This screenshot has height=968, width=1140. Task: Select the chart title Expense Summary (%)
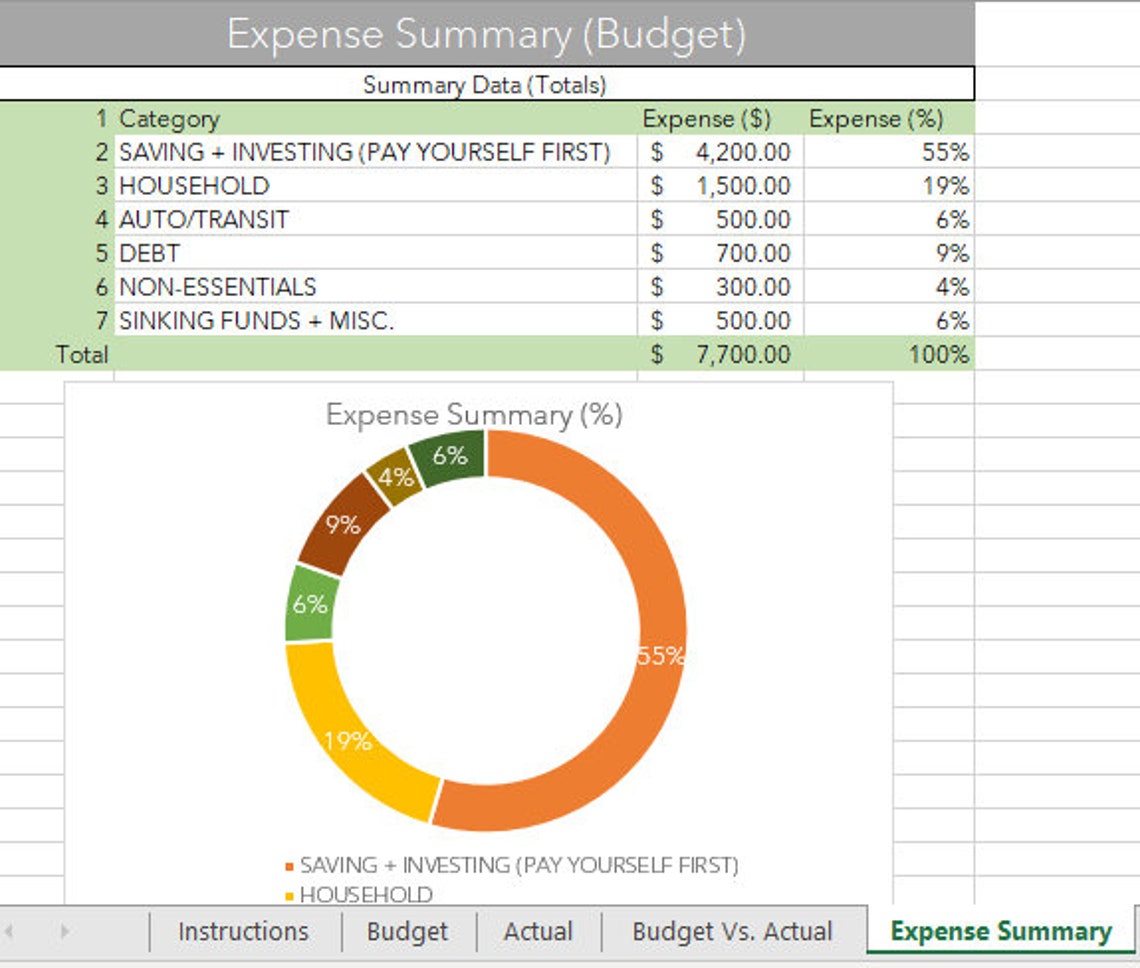pyautogui.click(x=476, y=414)
